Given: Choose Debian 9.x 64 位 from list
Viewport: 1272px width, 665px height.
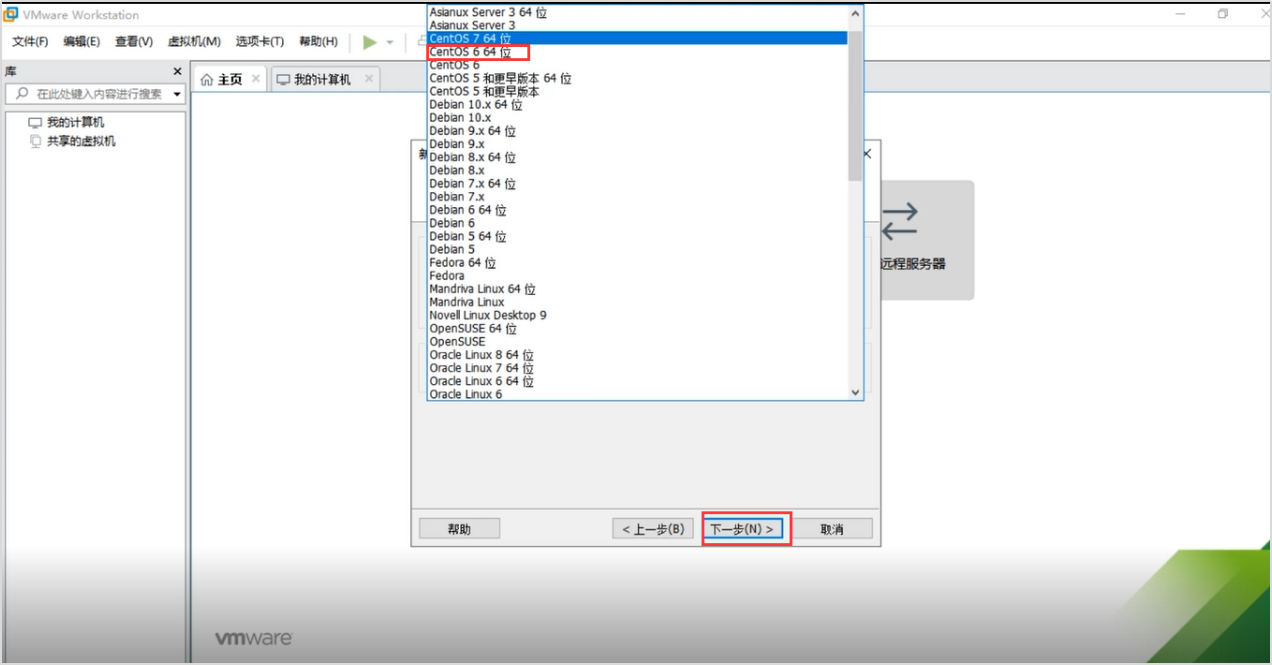Looking at the screenshot, I should pyautogui.click(x=637, y=131).
